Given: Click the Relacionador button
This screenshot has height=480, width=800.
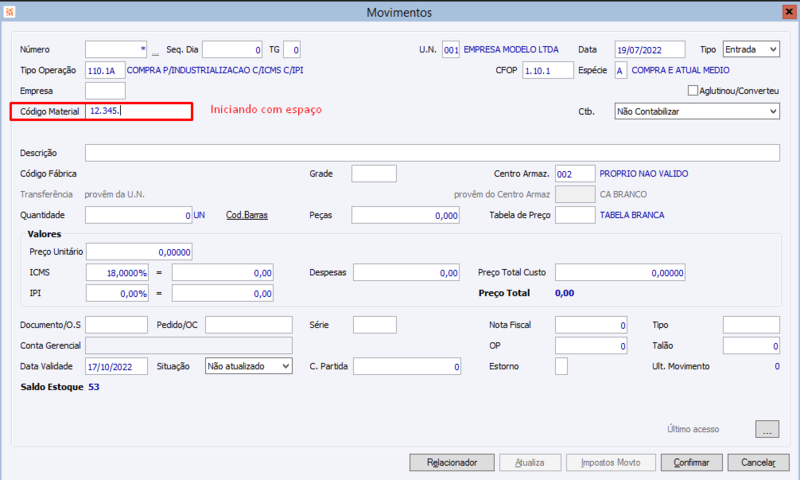Looking at the screenshot, I should pos(452,463).
